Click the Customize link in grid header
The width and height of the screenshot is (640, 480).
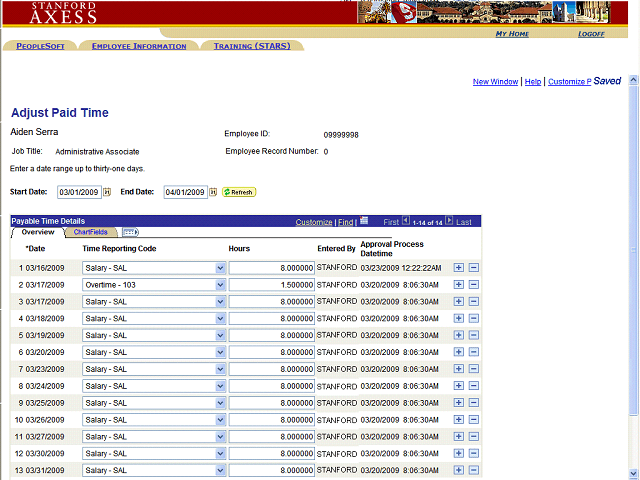click(314, 222)
